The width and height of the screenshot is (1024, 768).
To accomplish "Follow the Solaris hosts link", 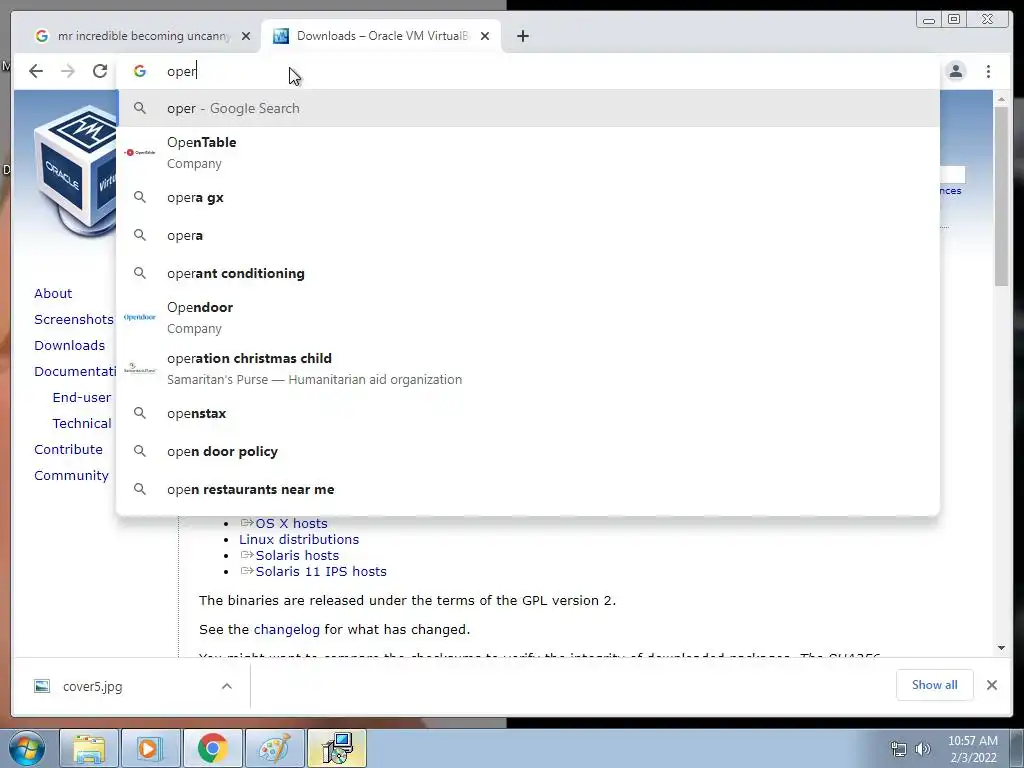I will coord(297,556).
